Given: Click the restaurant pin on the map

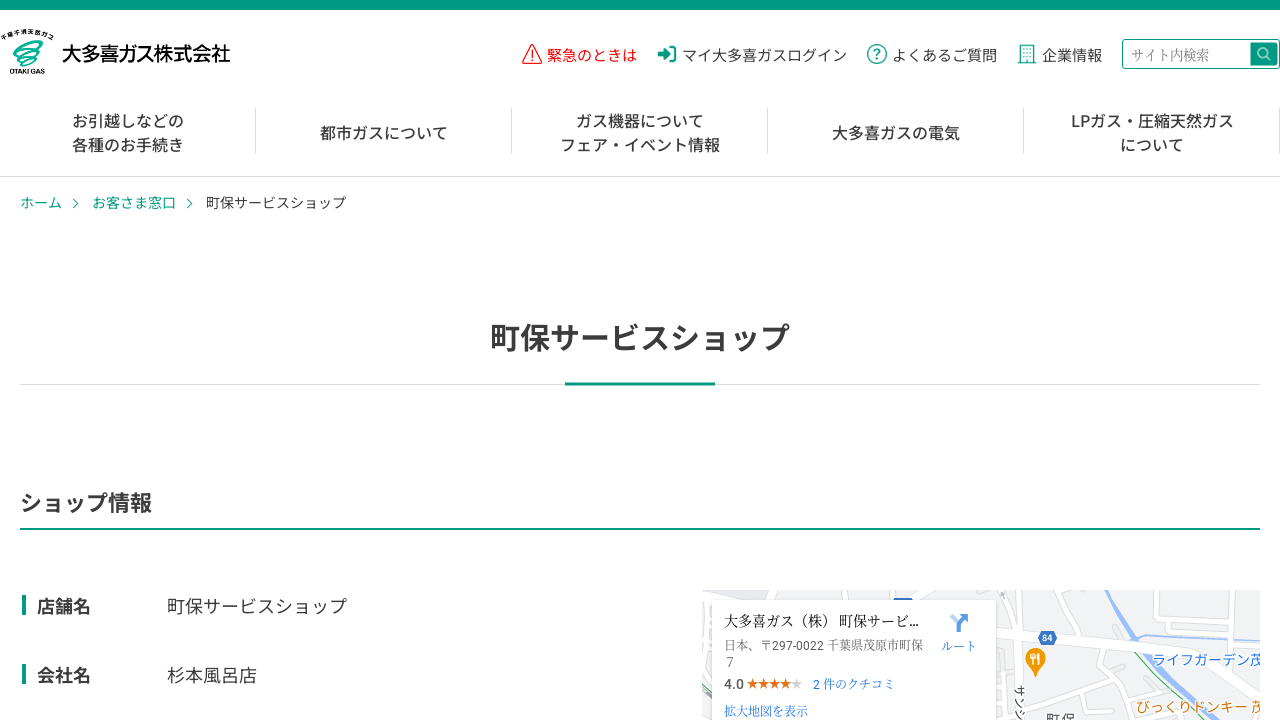Looking at the screenshot, I should 1035,660.
